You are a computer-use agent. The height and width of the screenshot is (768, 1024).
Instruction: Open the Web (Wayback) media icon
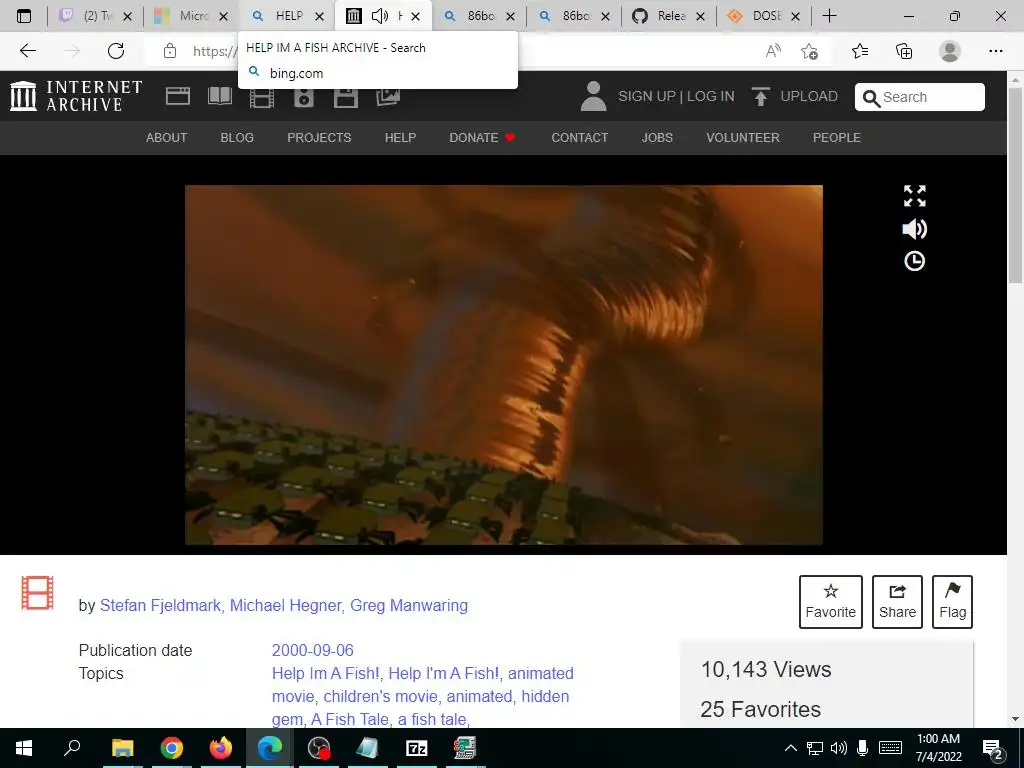pyautogui.click(x=178, y=96)
